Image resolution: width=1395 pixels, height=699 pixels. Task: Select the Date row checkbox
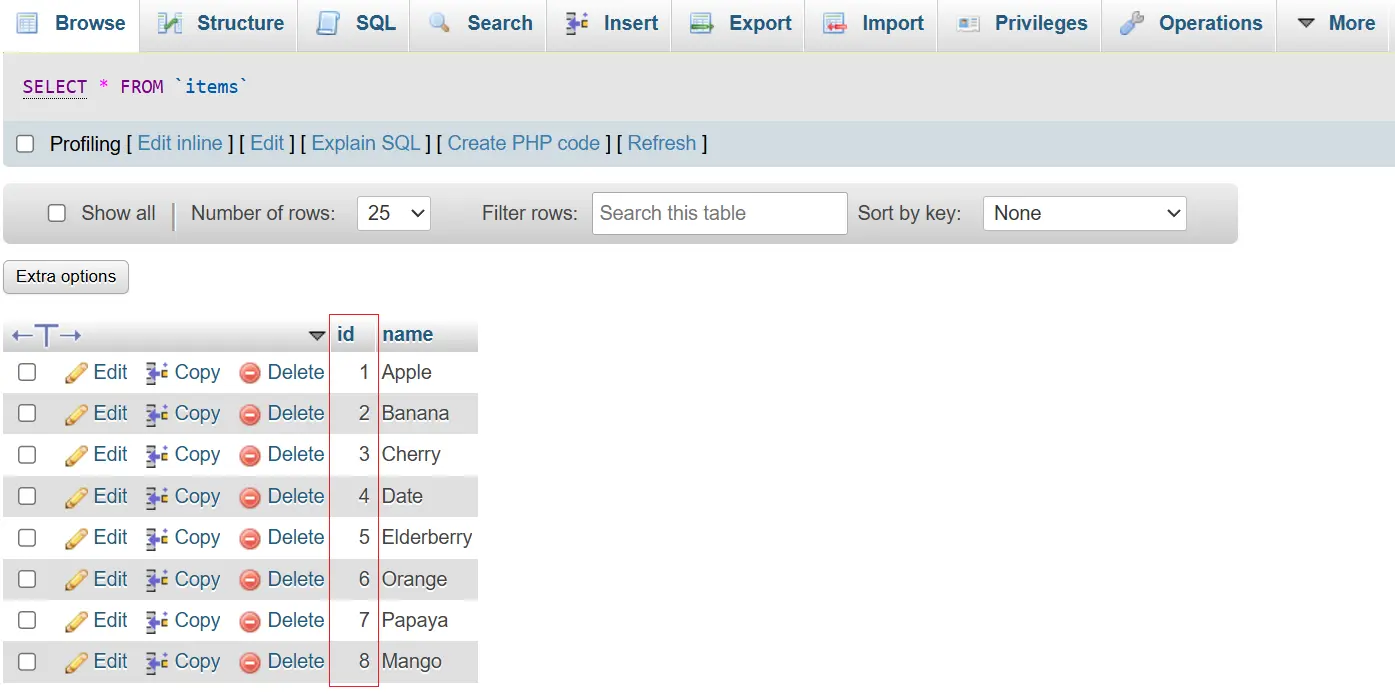[x=27, y=496]
